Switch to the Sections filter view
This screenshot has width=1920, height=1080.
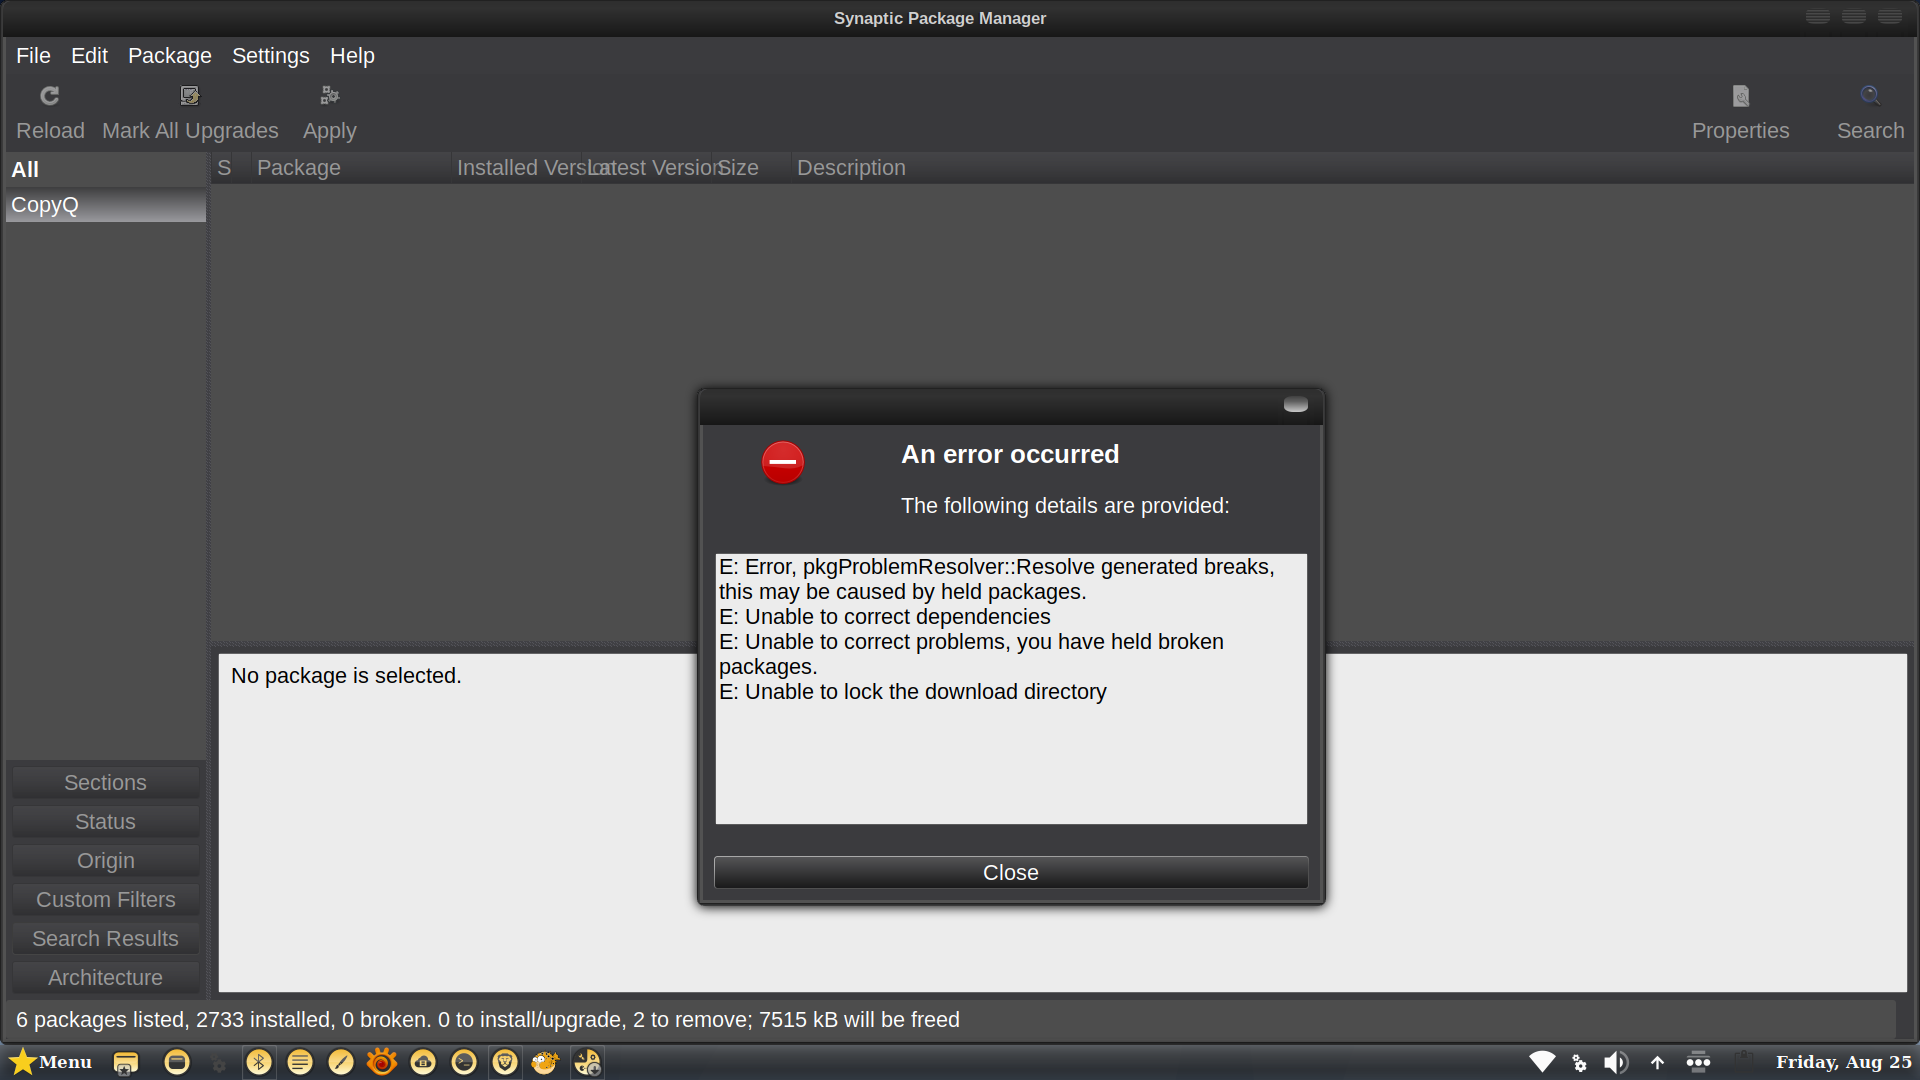tap(105, 782)
